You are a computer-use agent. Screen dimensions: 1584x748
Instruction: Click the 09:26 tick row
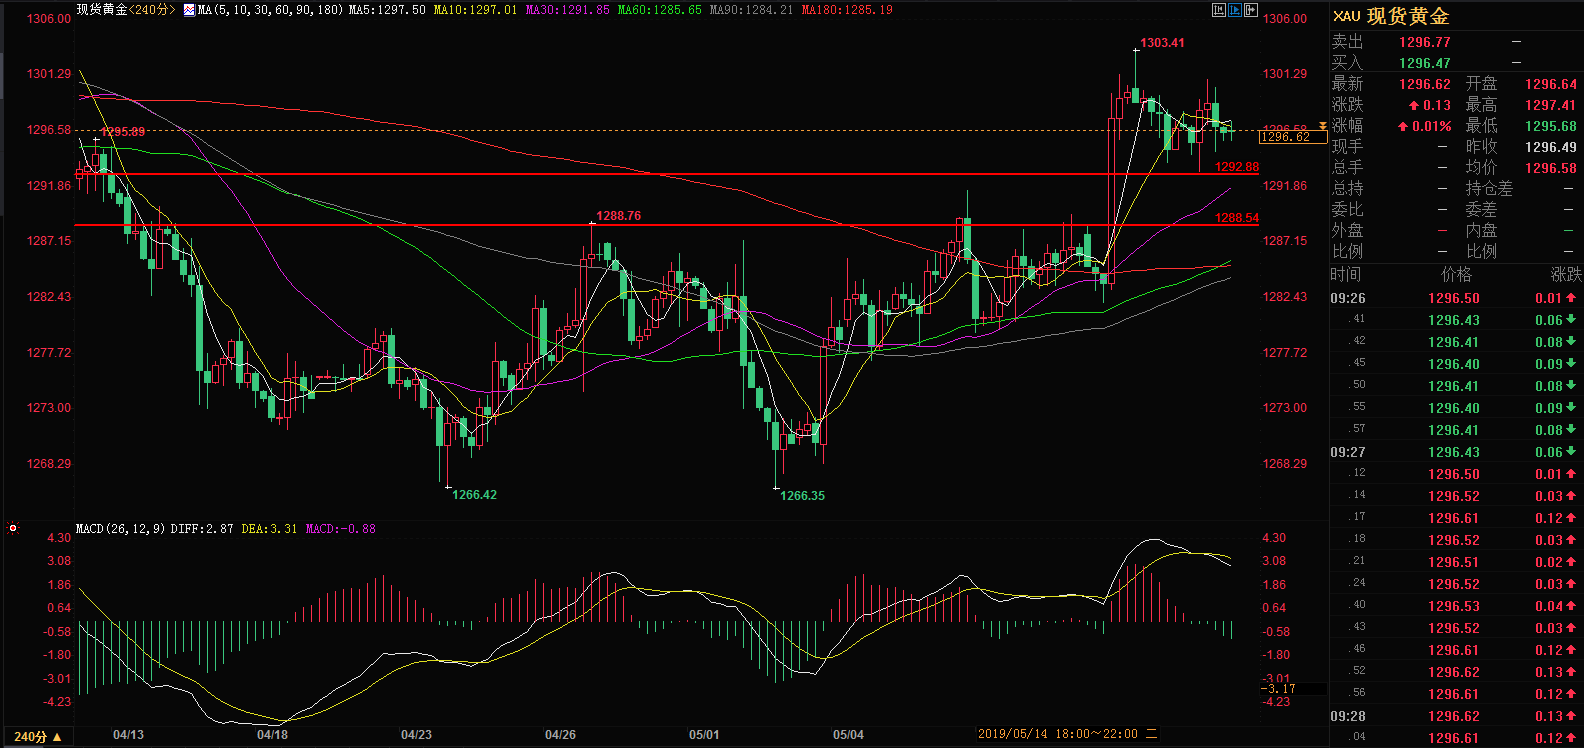tap(1456, 298)
